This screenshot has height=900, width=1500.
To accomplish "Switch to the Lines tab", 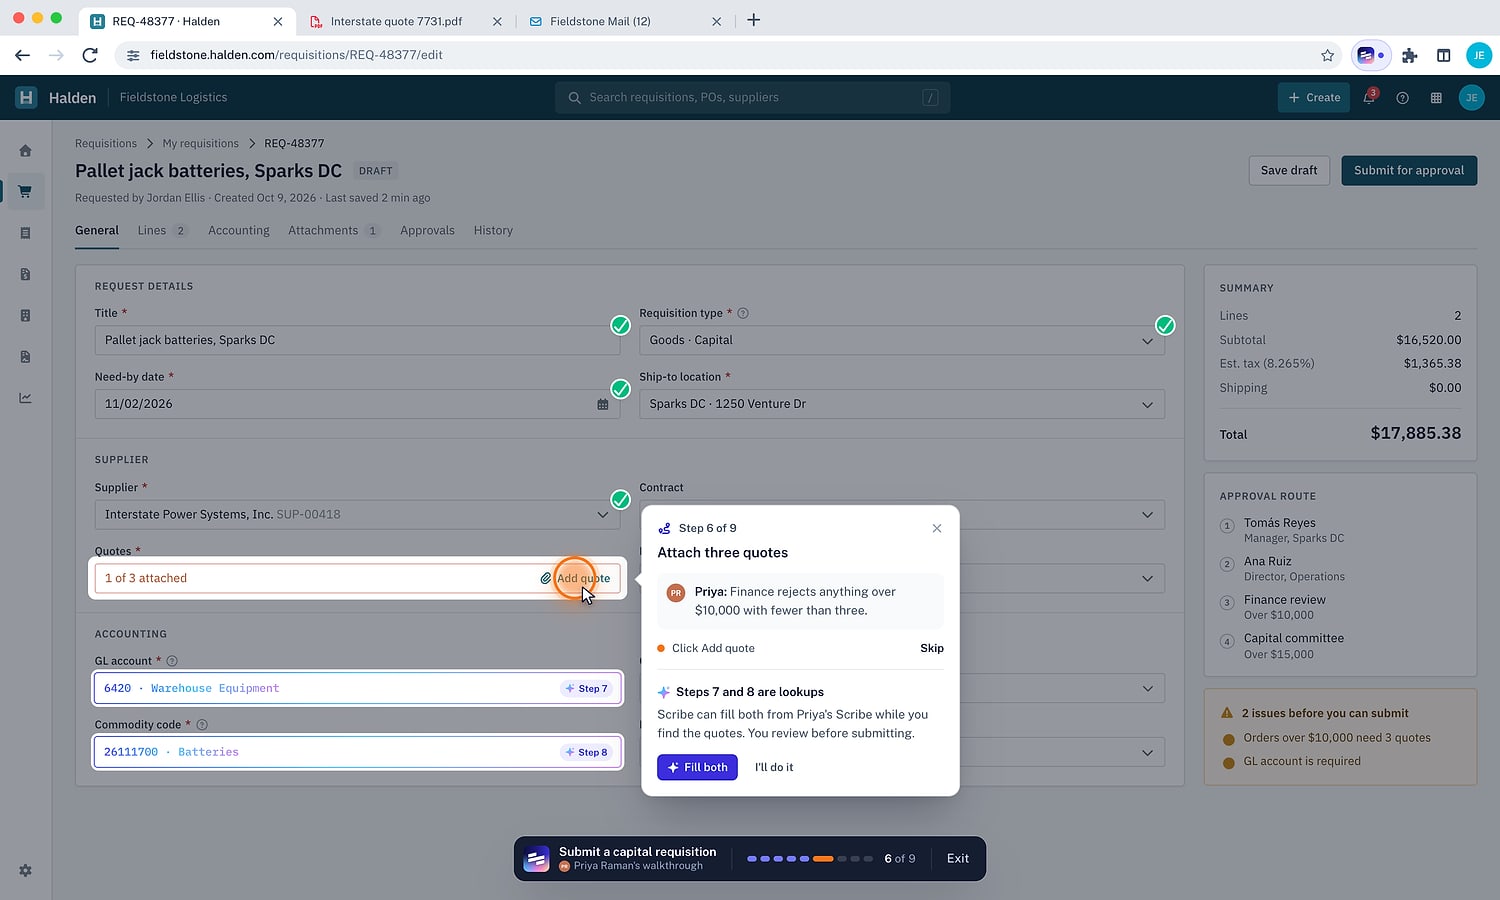I will [162, 230].
